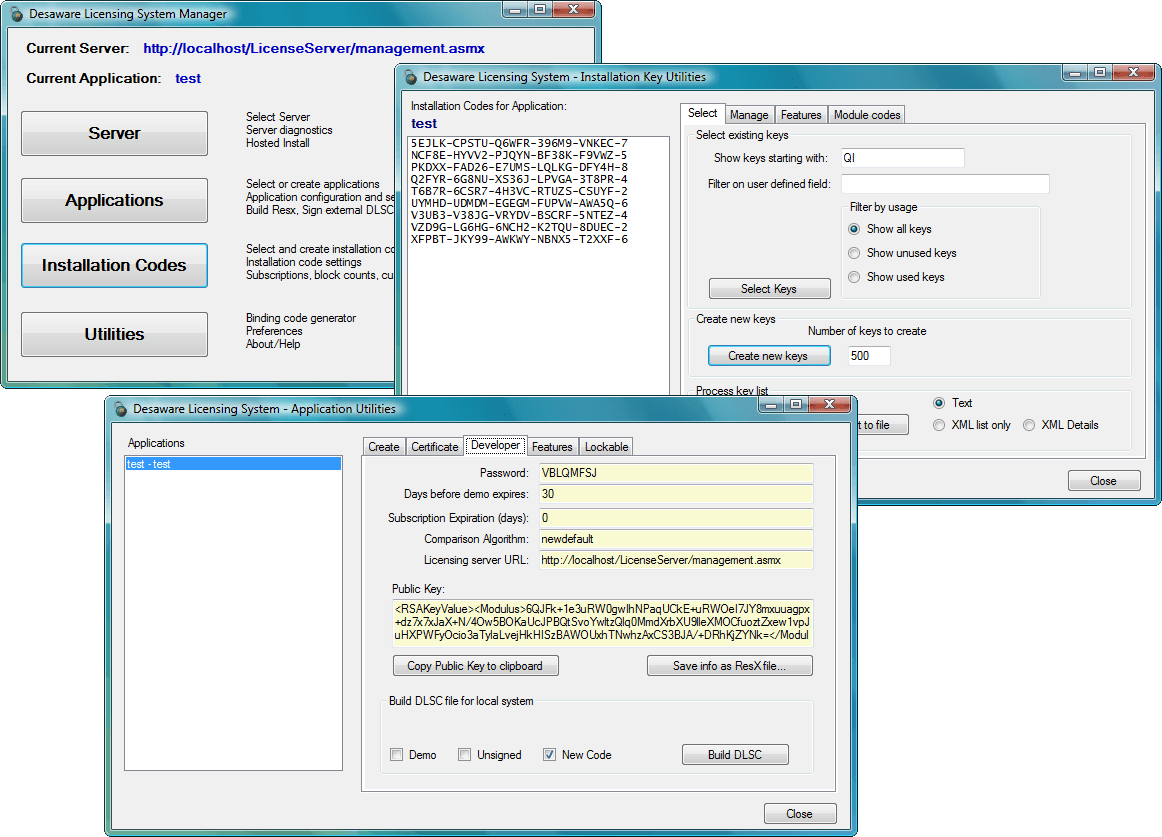Viewport: 1162px width, 837px height.
Task: Click the Password field
Action: click(x=676, y=473)
